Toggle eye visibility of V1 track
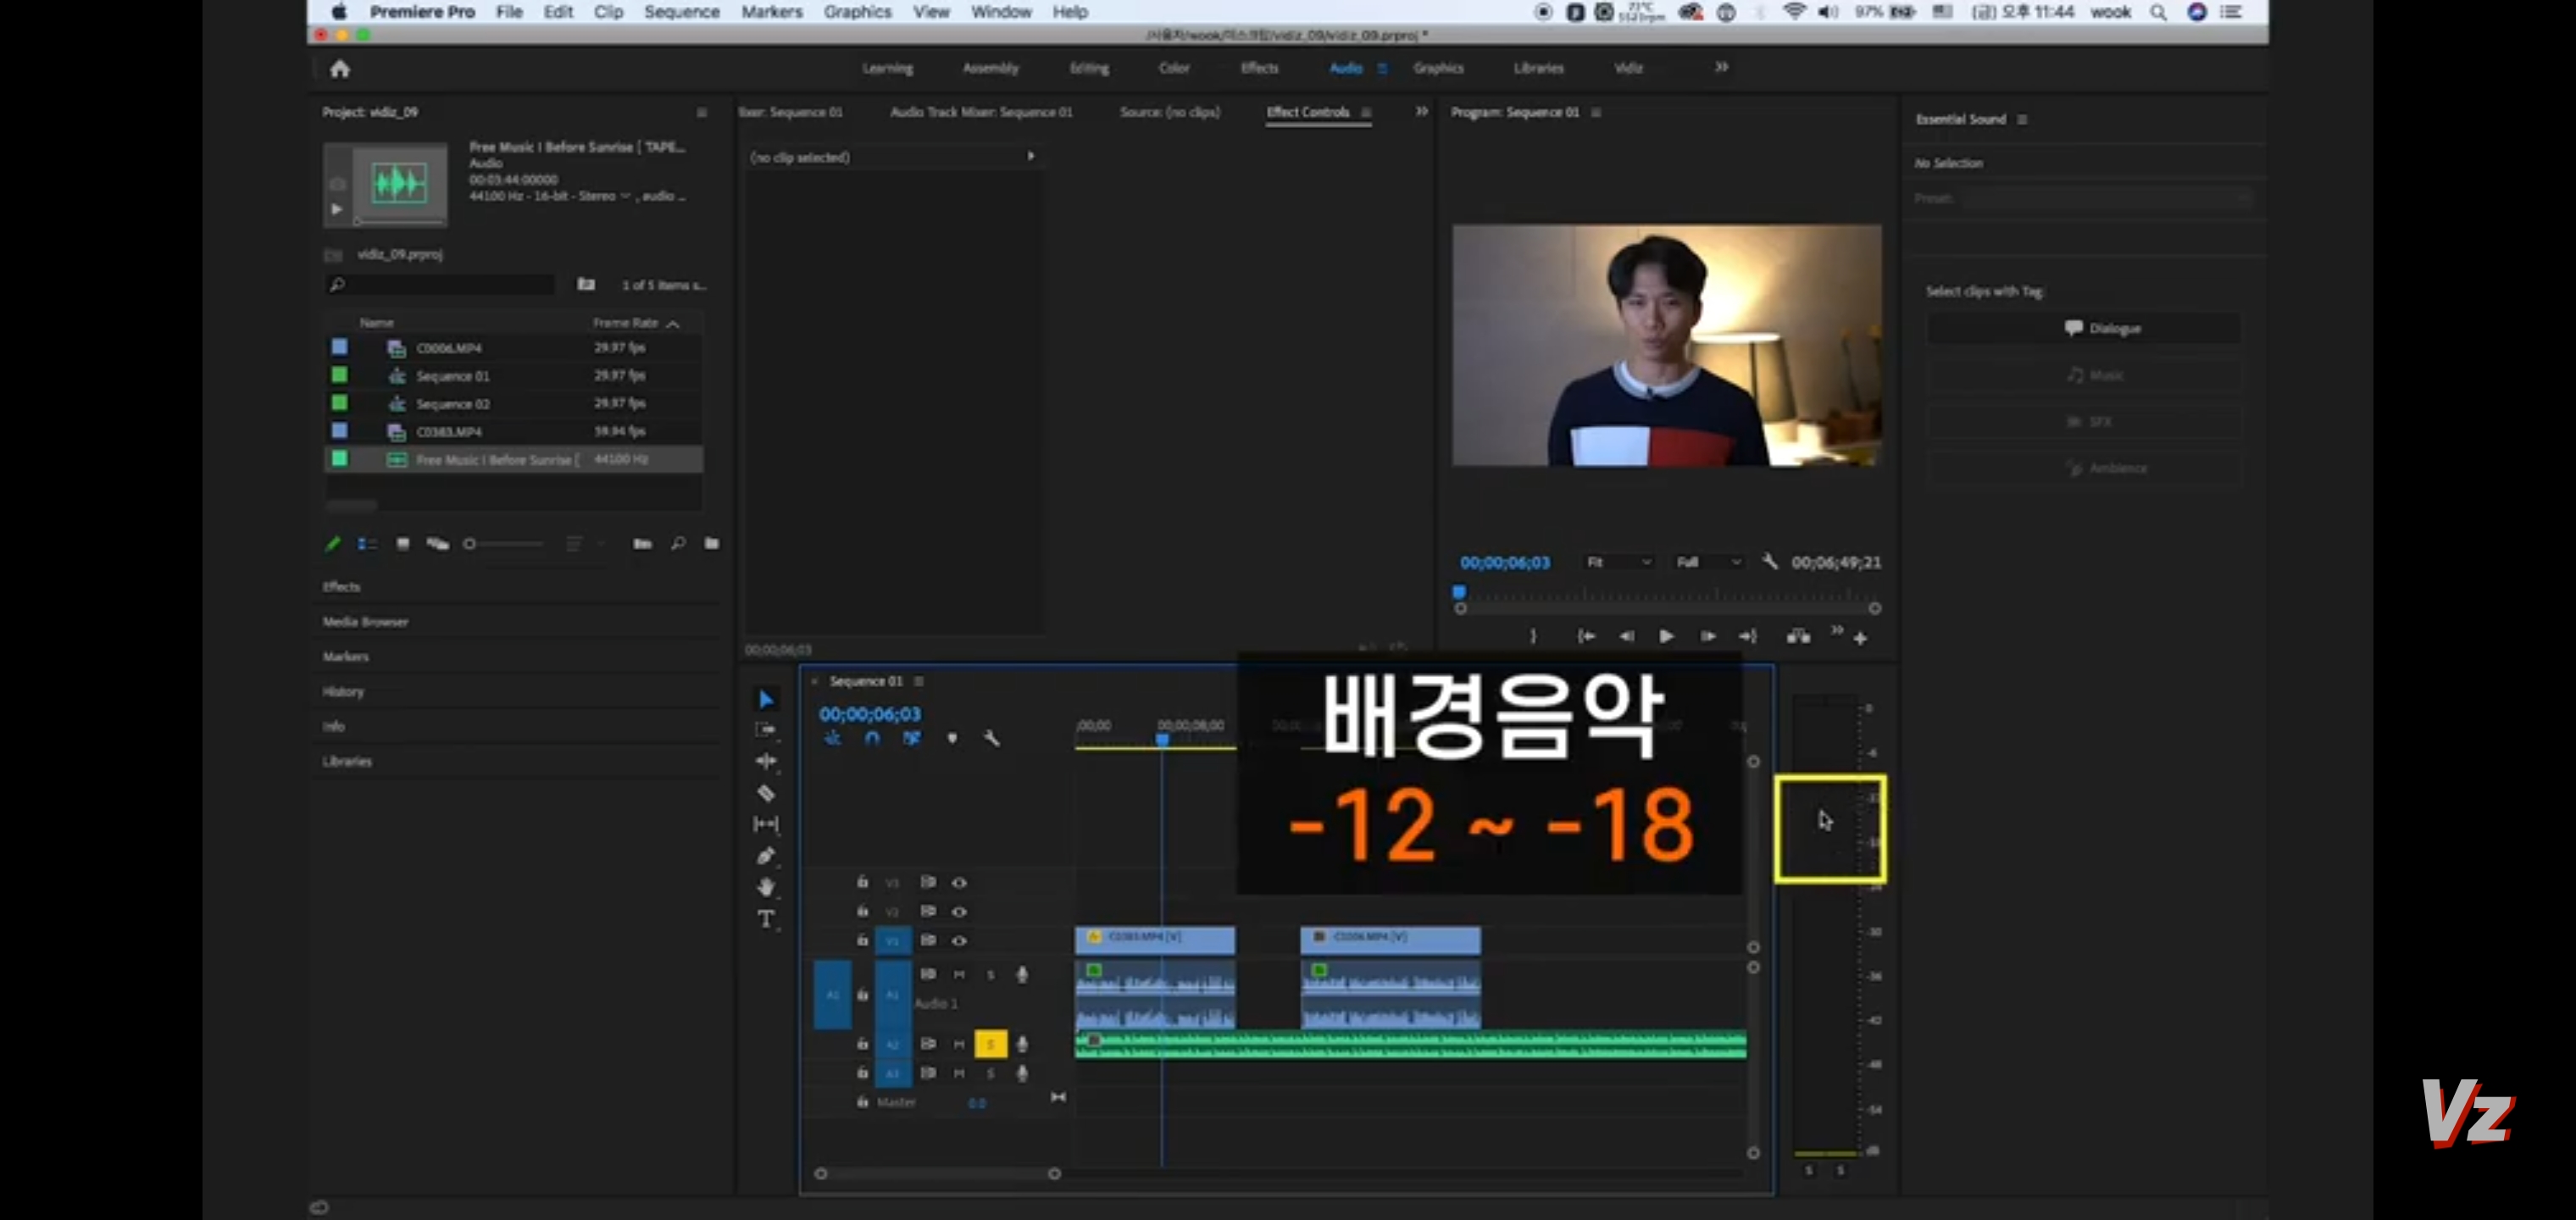 (x=959, y=940)
